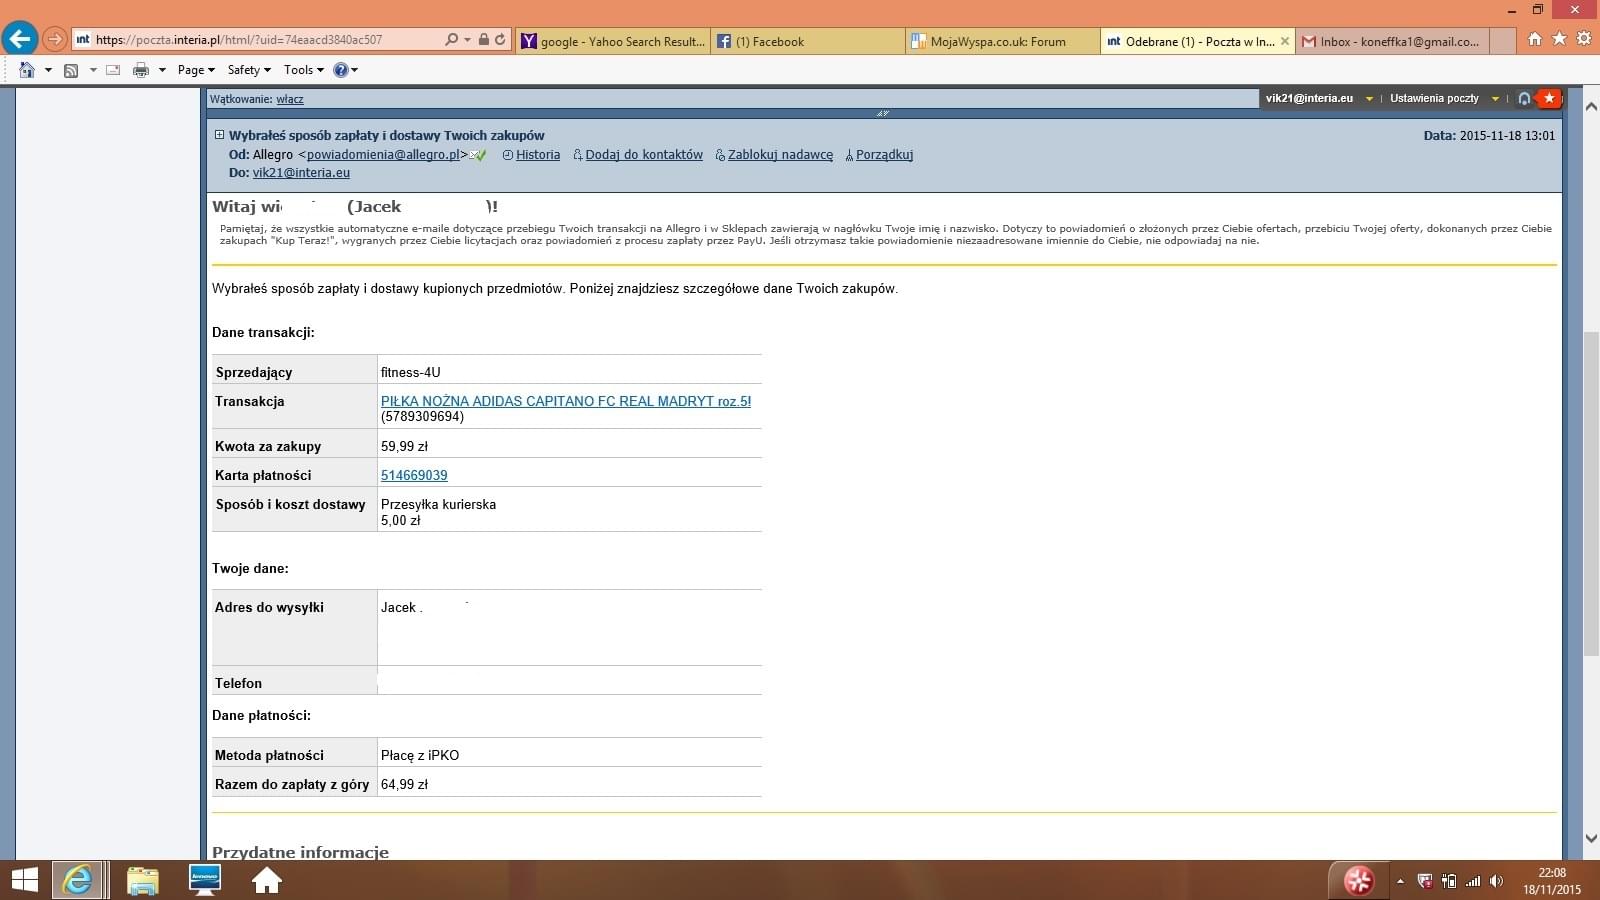
Task: Switch to the google - Yahoo Search tab
Action: pos(613,41)
